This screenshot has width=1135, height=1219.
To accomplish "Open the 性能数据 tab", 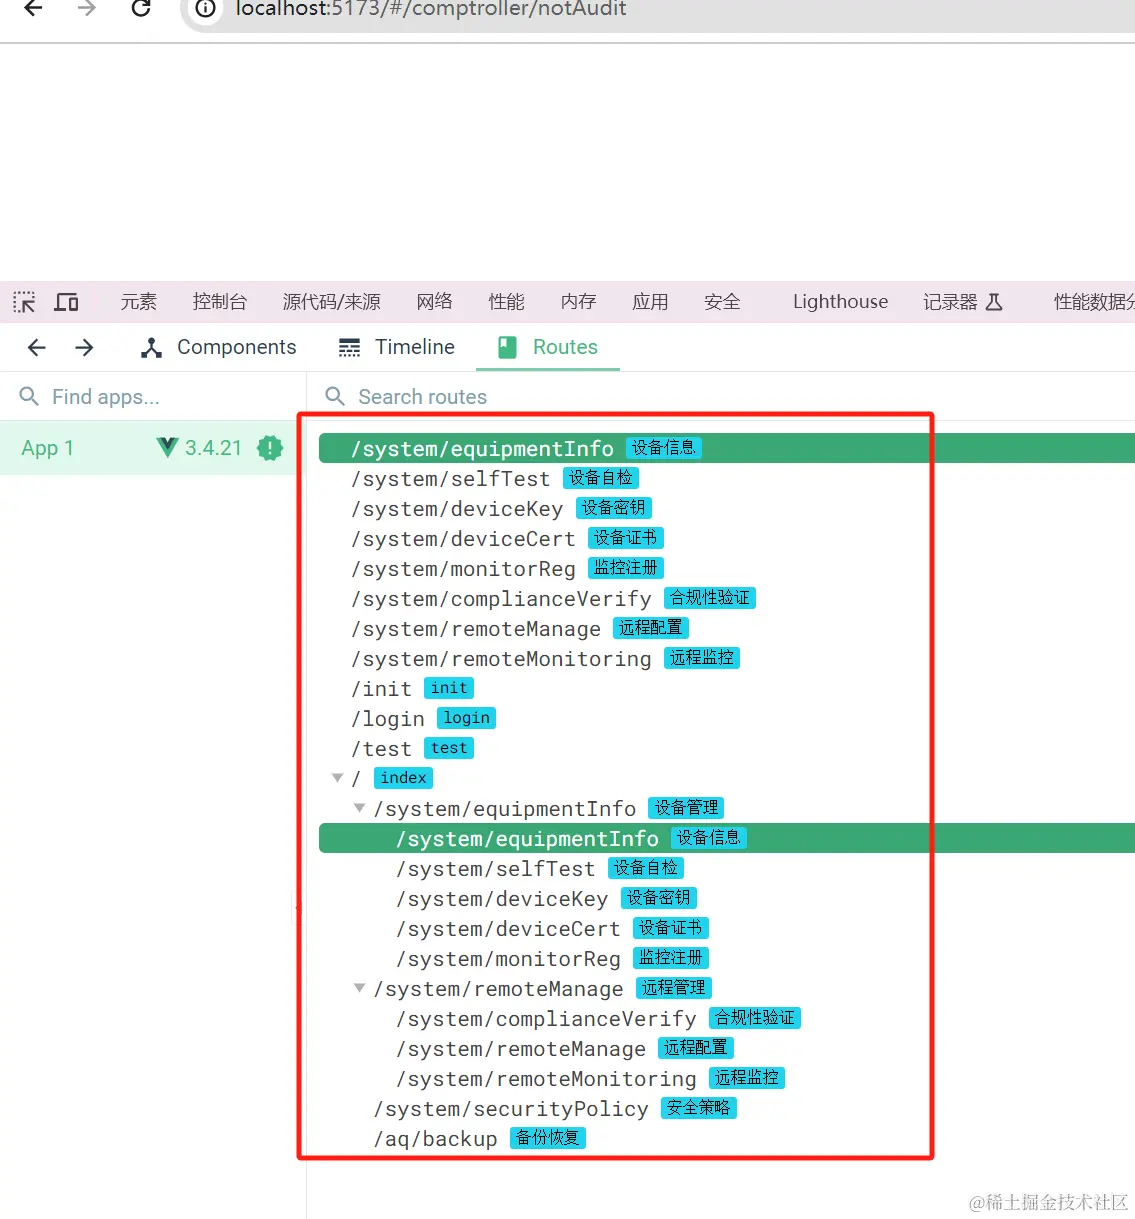I will click(1094, 302).
